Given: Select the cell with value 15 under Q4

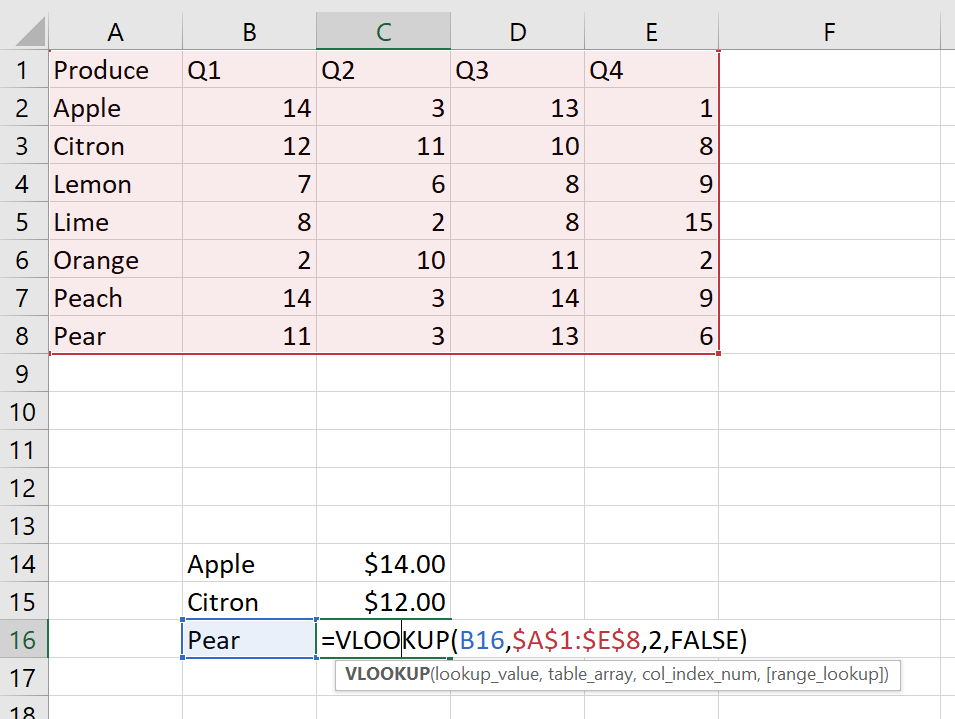Looking at the screenshot, I should 651,221.
